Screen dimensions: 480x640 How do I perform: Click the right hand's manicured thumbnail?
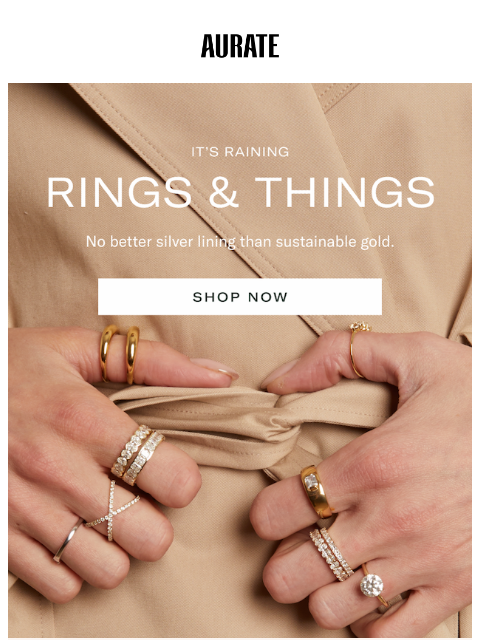click(x=280, y=374)
